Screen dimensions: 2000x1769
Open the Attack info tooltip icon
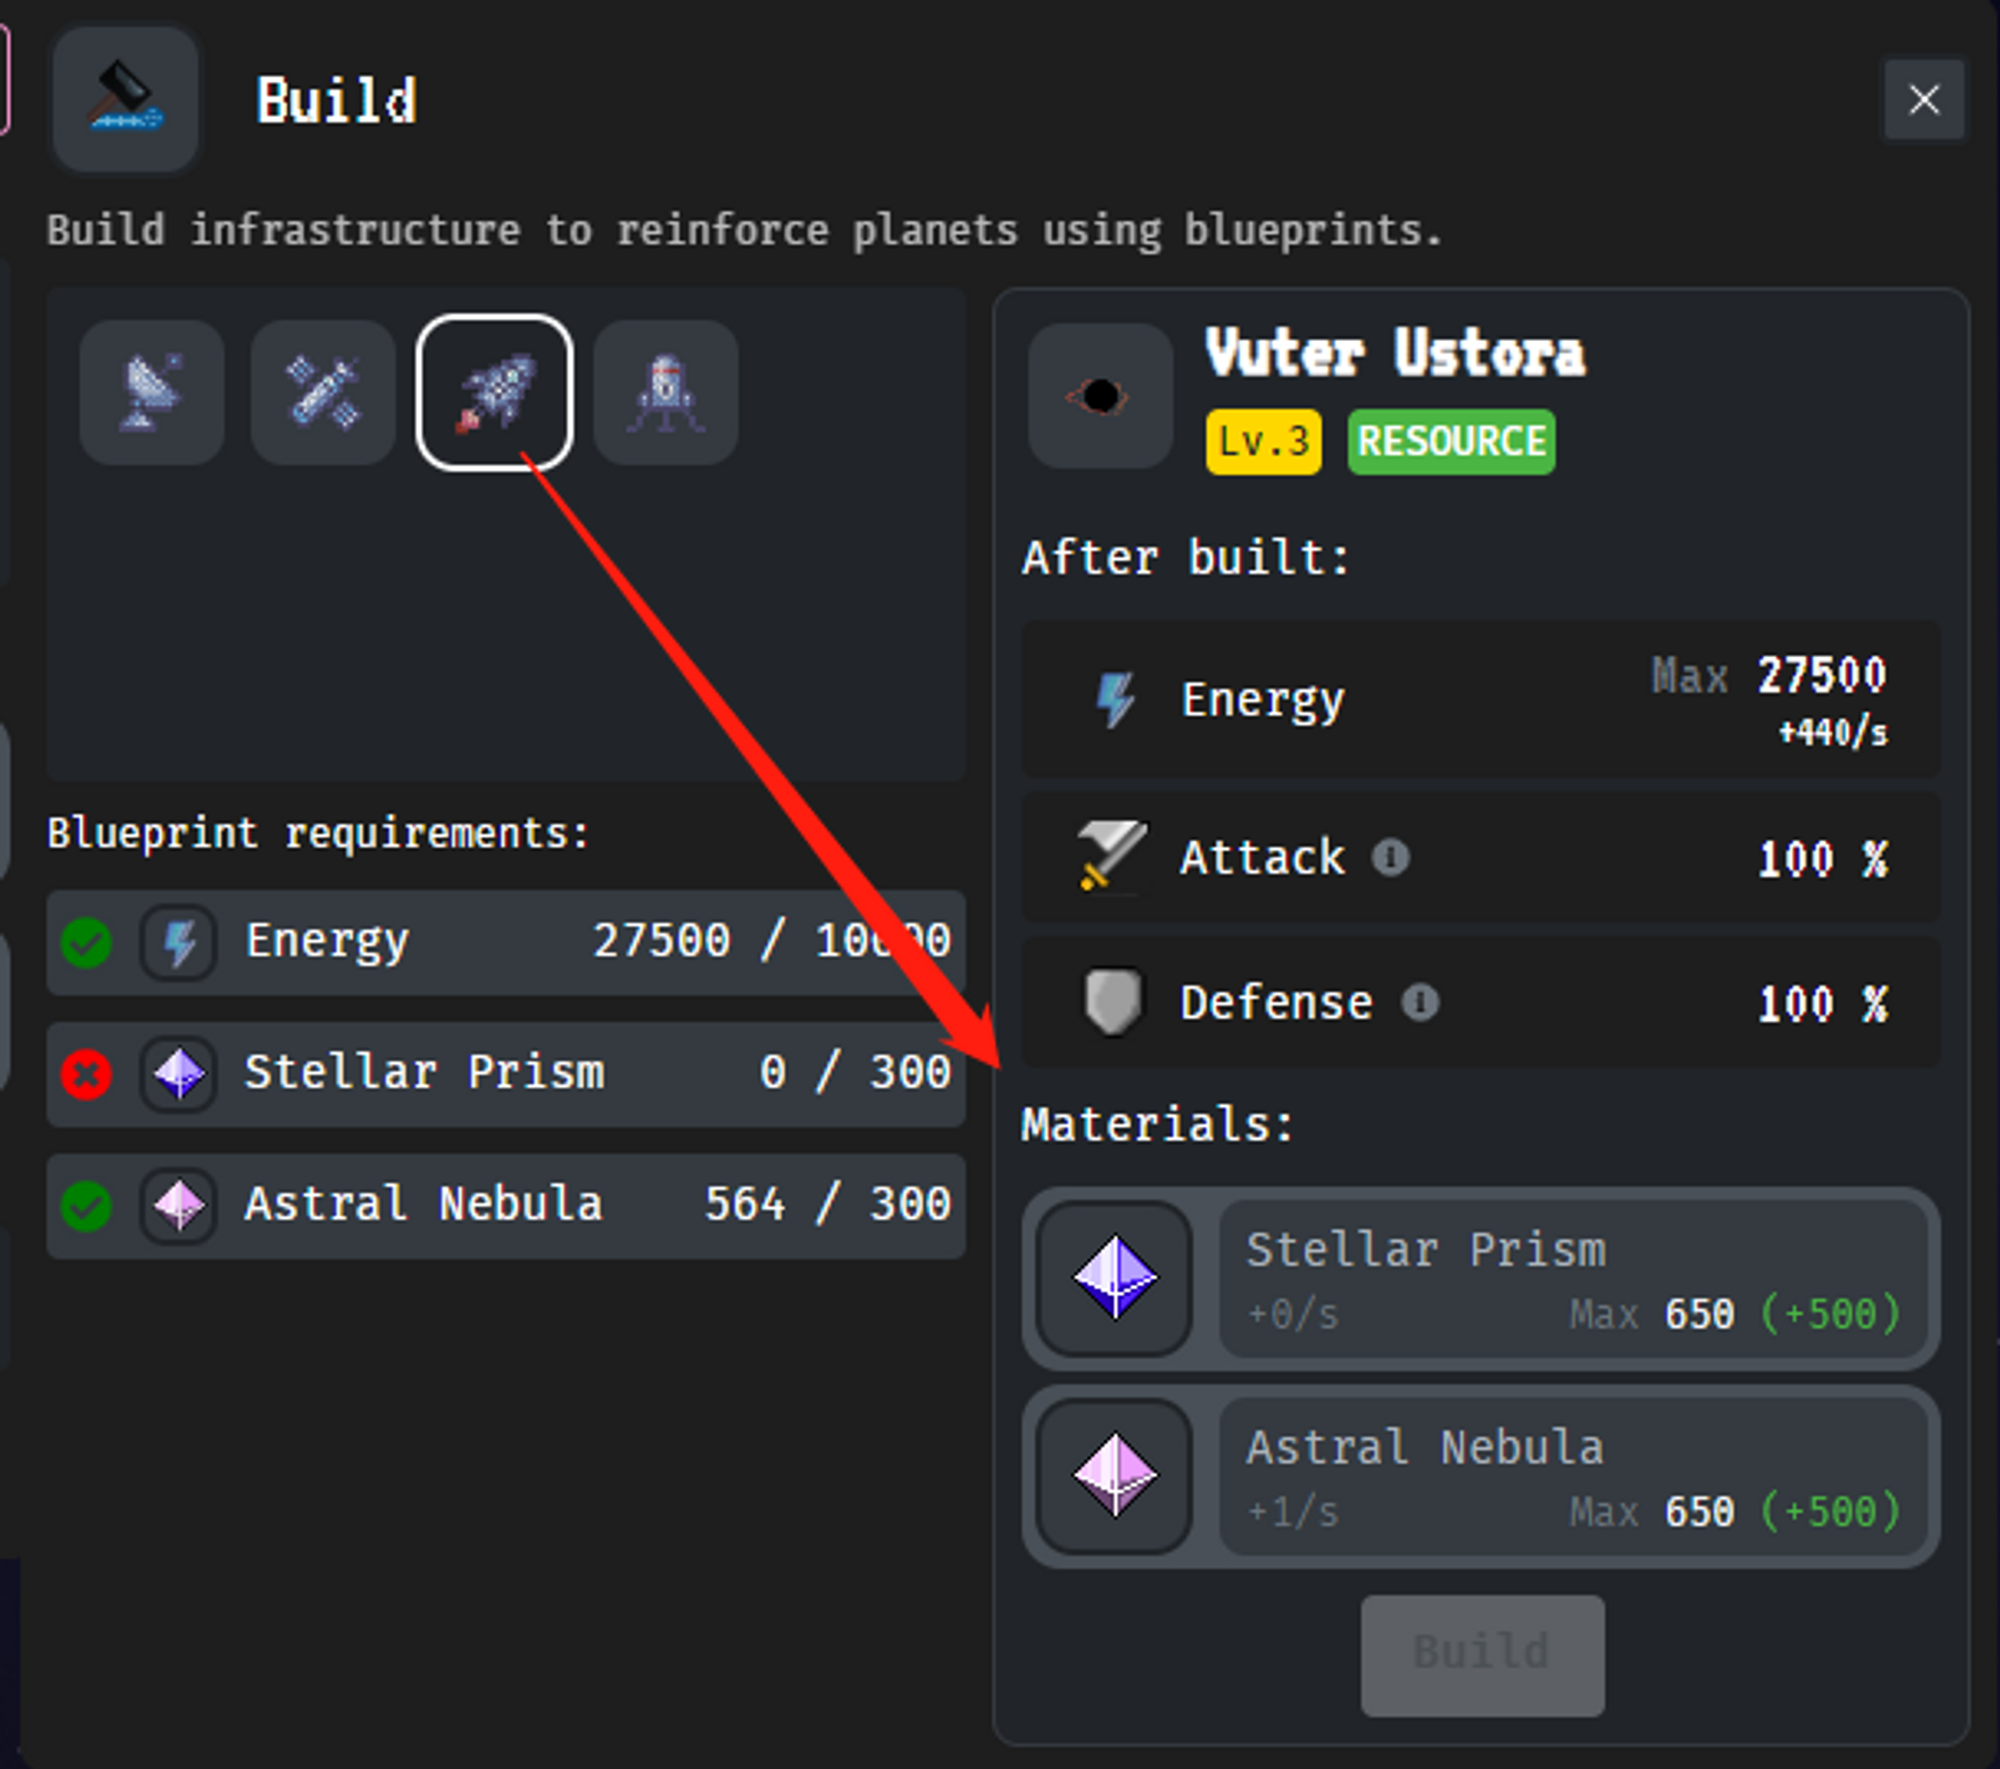coord(1390,857)
